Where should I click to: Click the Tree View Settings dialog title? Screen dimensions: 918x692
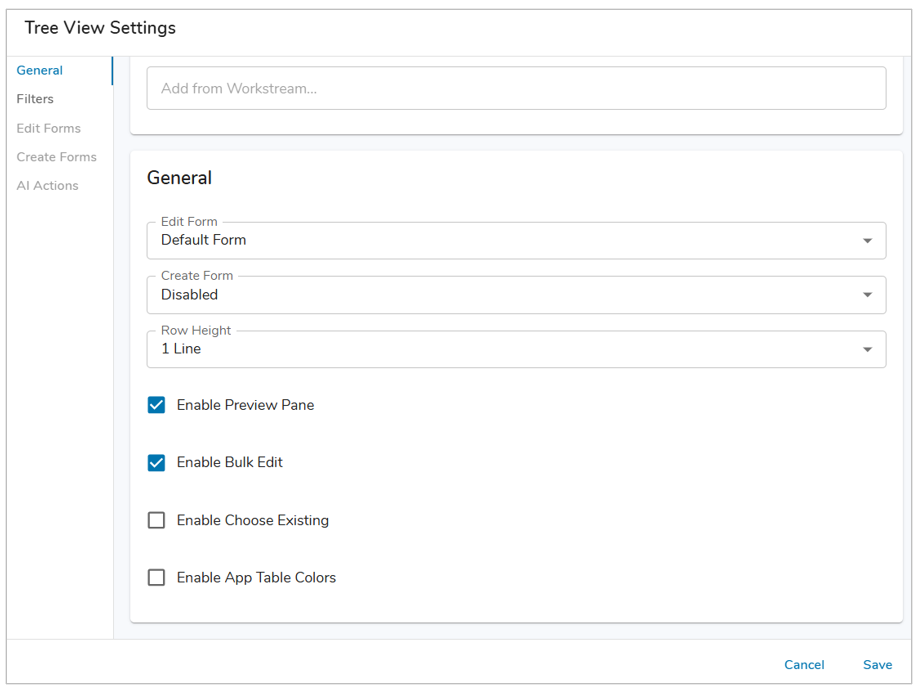pyautogui.click(x=100, y=28)
